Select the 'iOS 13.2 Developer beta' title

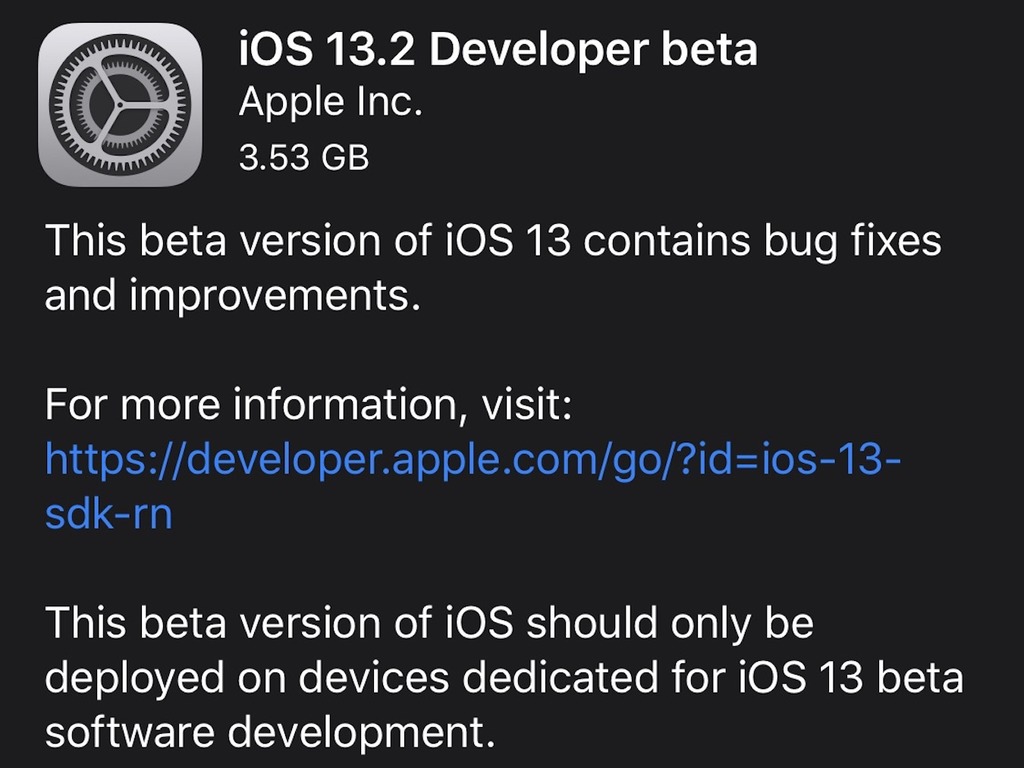(x=498, y=49)
